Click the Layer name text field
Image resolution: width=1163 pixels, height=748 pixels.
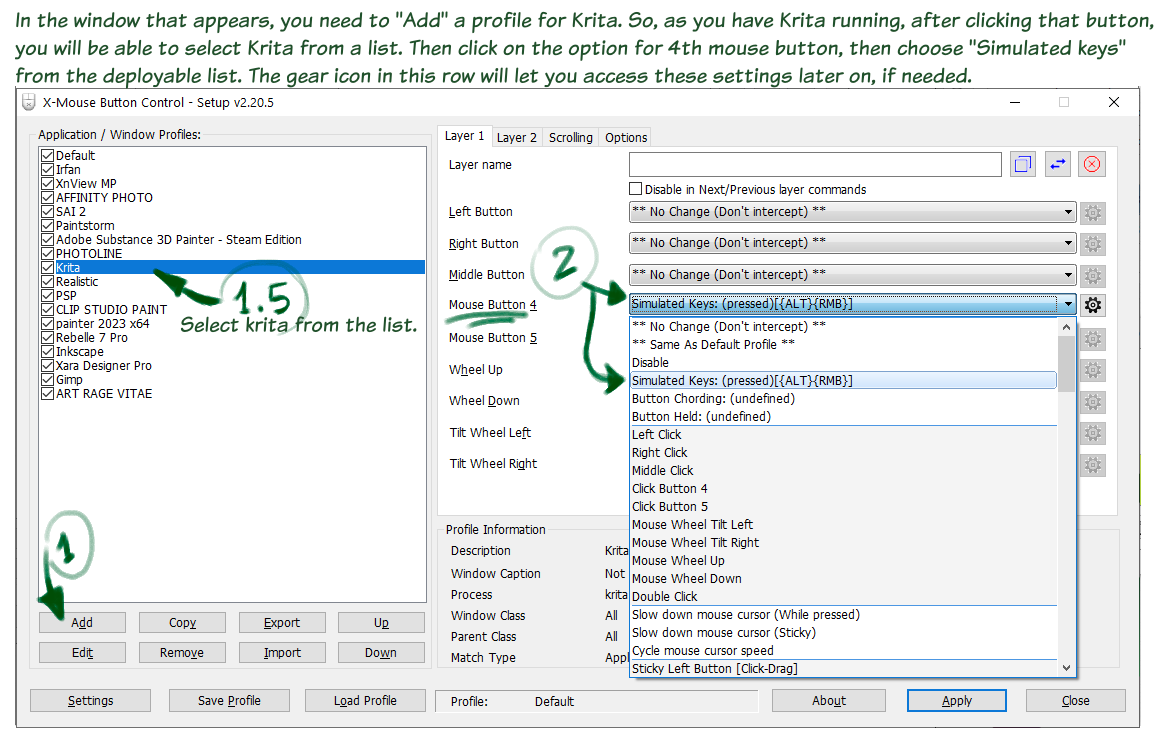814,165
